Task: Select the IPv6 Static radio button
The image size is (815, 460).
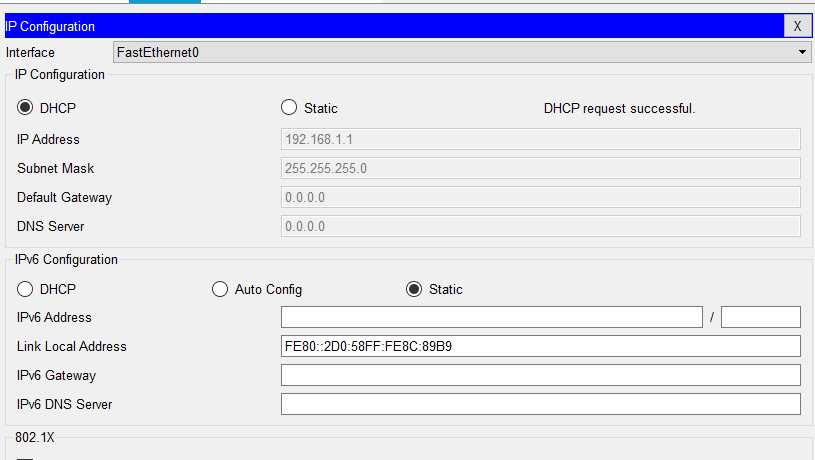Action: (414, 289)
